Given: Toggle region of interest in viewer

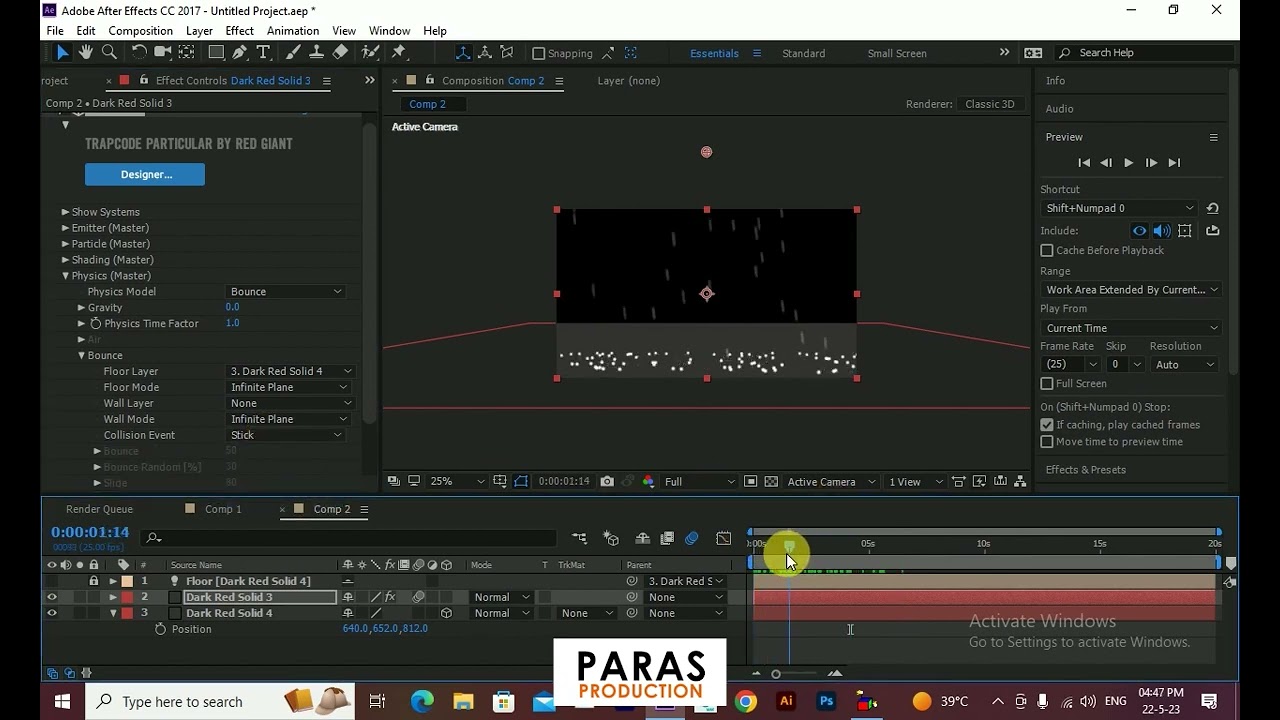Looking at the screenshot, I should 750,482.
